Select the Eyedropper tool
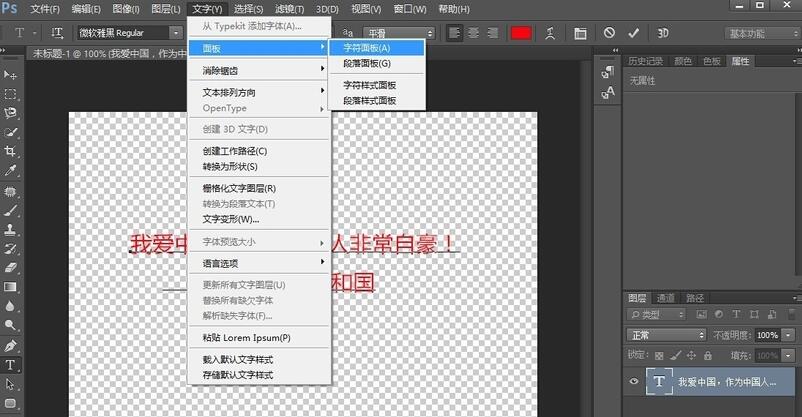The height and width of the screenshot is (417, 802). [10, 170]
